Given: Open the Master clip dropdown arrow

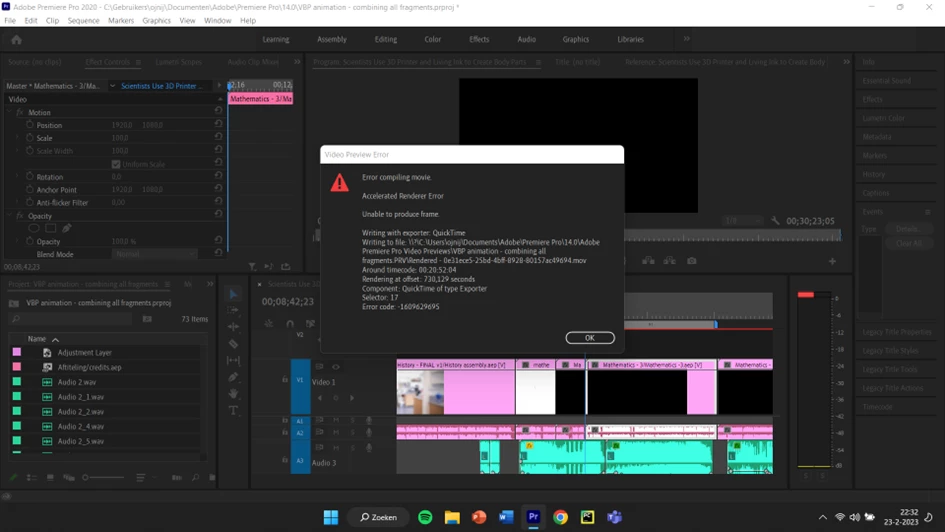Looking at the screenshot, I should [112, 86].
